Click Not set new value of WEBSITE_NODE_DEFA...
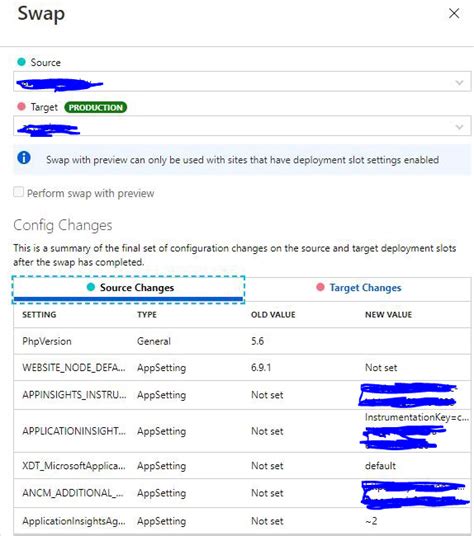This screenshot has width=474, height=536. click(381, 368)
